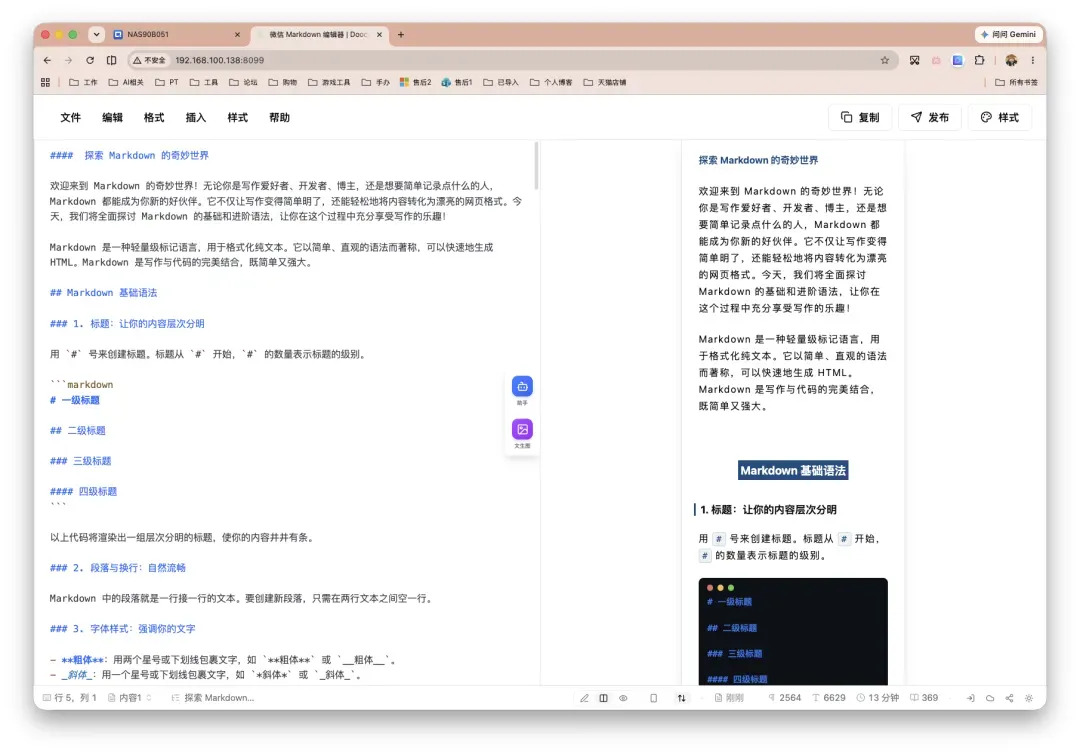Image resolution: width=1080 pixels, height=754 pixels.
Task: Click the ## Markdown 基础语法 heading line in editor
Action: click(x=103, y=293)
